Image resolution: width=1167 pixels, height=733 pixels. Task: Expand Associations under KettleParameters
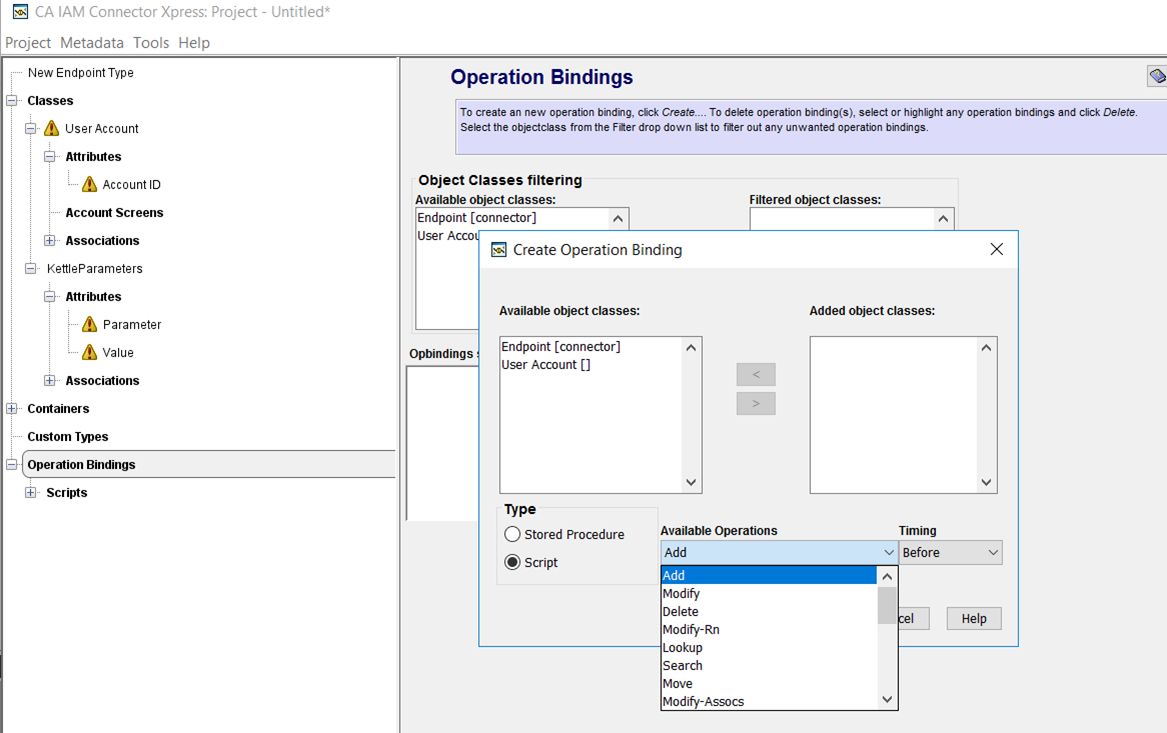[x=49, y=380]
